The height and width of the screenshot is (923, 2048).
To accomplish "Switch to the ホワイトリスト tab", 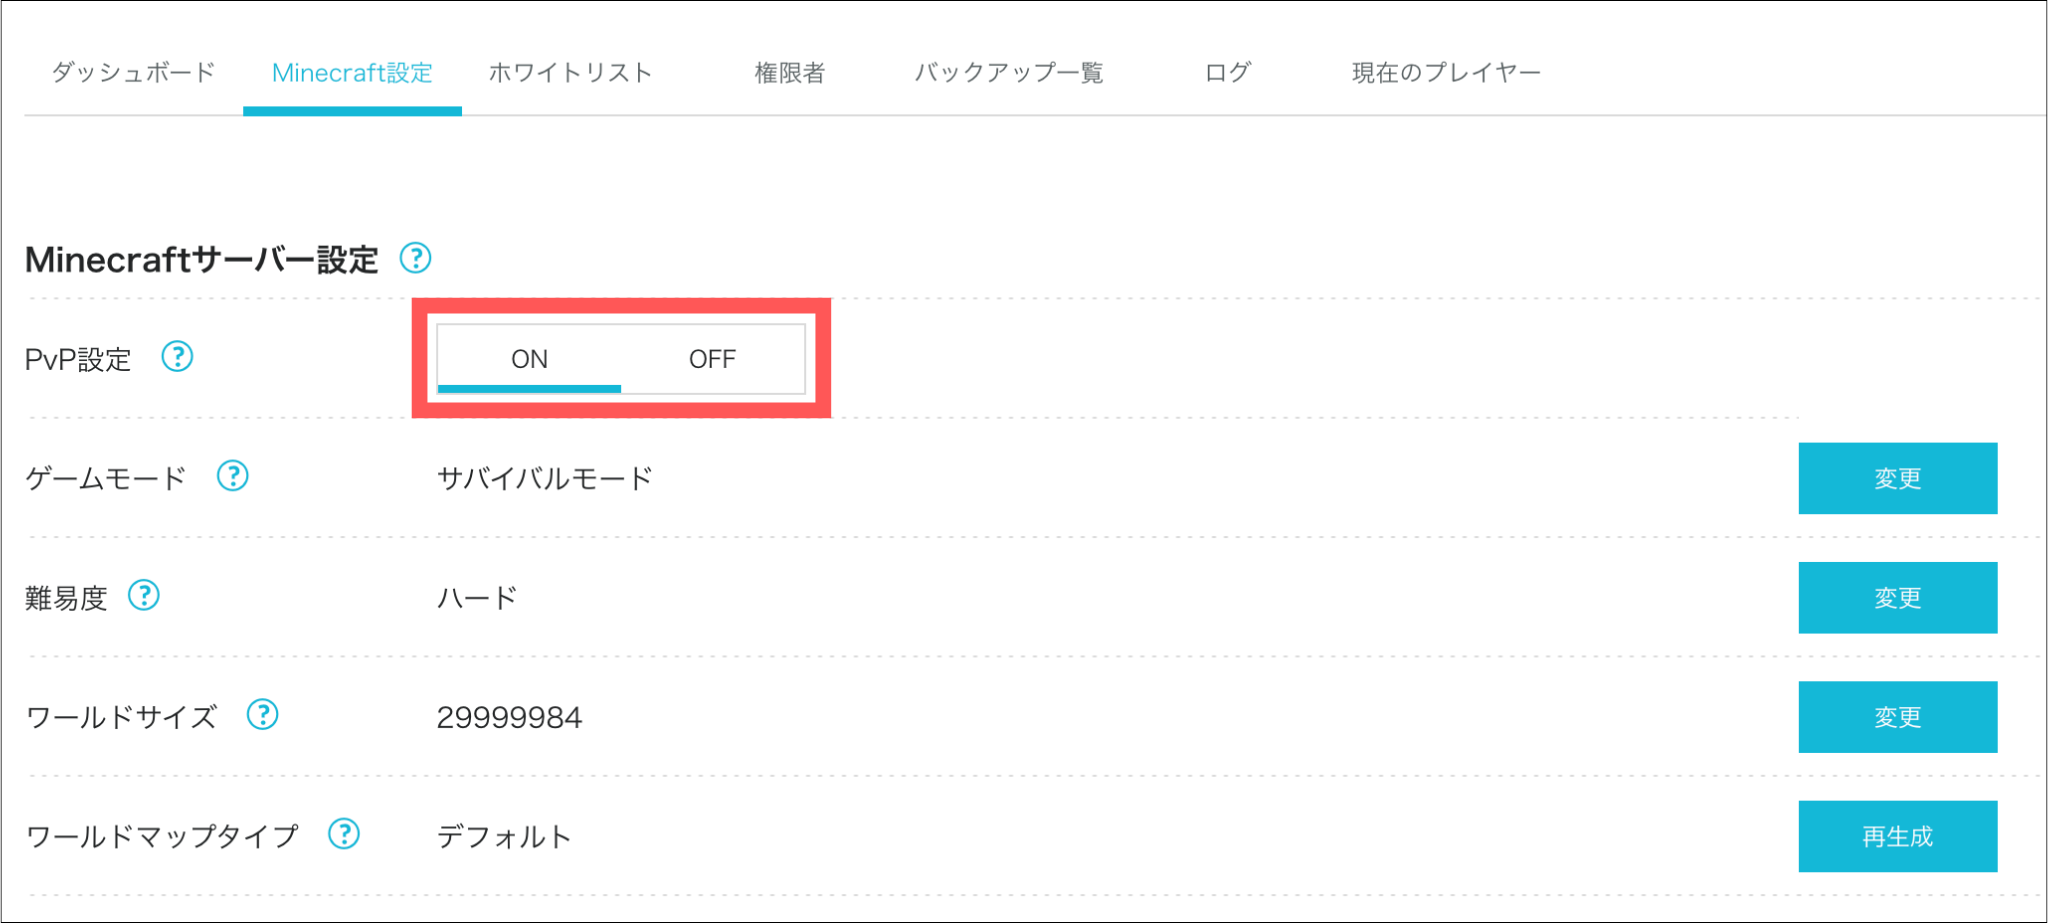I will click(x=570, y=73).
